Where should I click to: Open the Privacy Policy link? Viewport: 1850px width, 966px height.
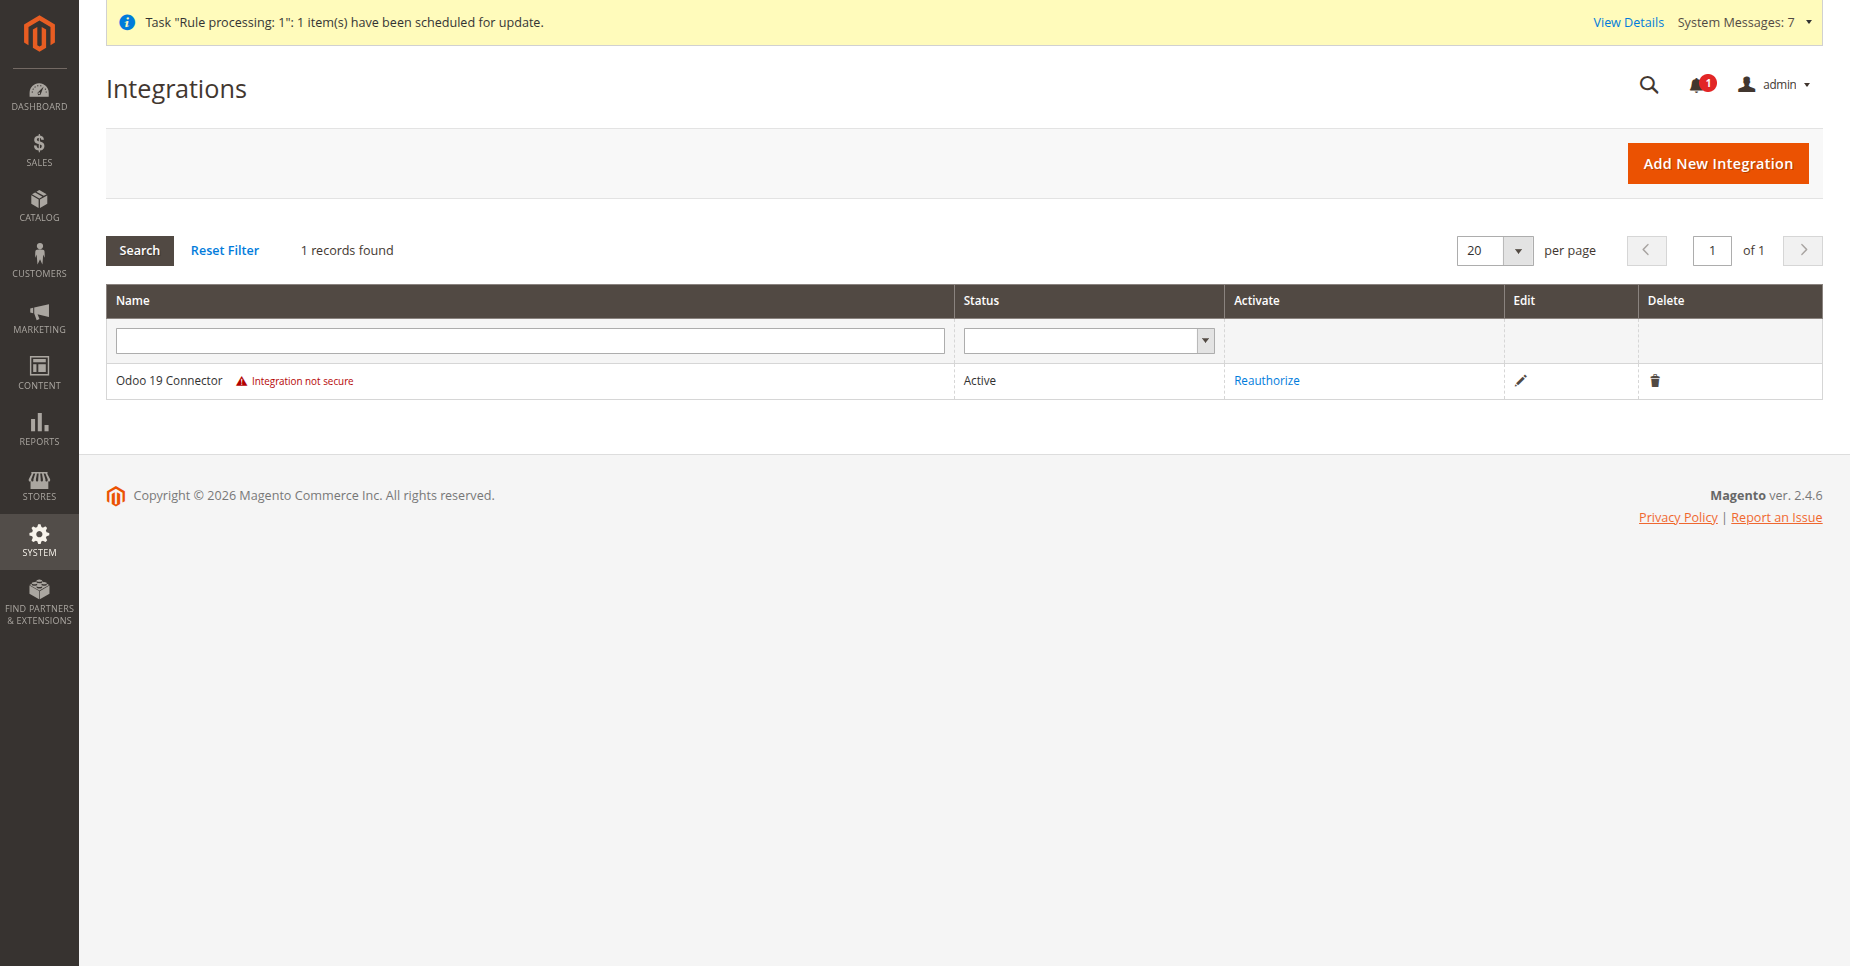click(x=1678, y=517)
